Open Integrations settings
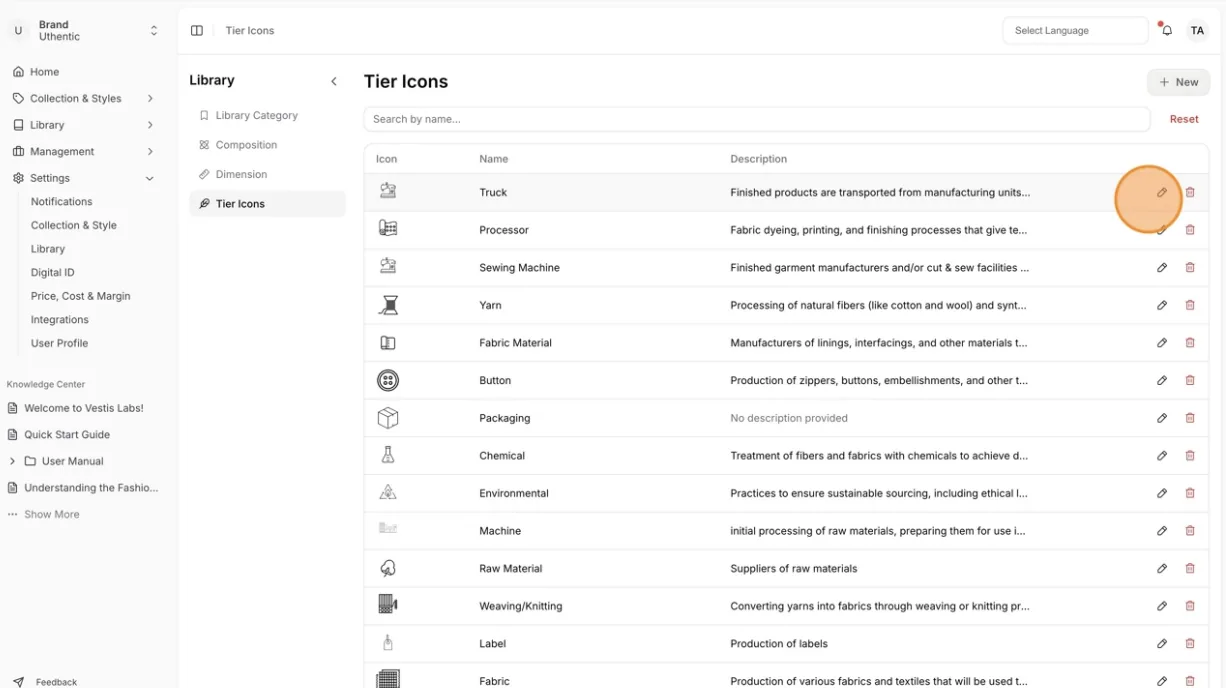Viewport: 1226px width, 688px height. click(x=60, y=320)
